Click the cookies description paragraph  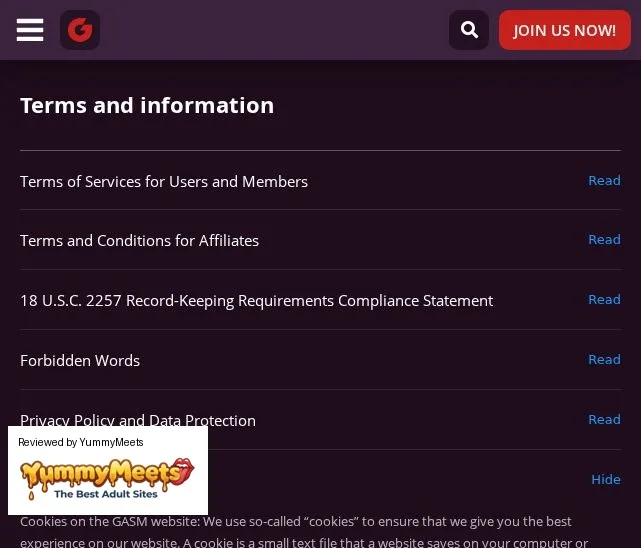[x=304, y=532]
